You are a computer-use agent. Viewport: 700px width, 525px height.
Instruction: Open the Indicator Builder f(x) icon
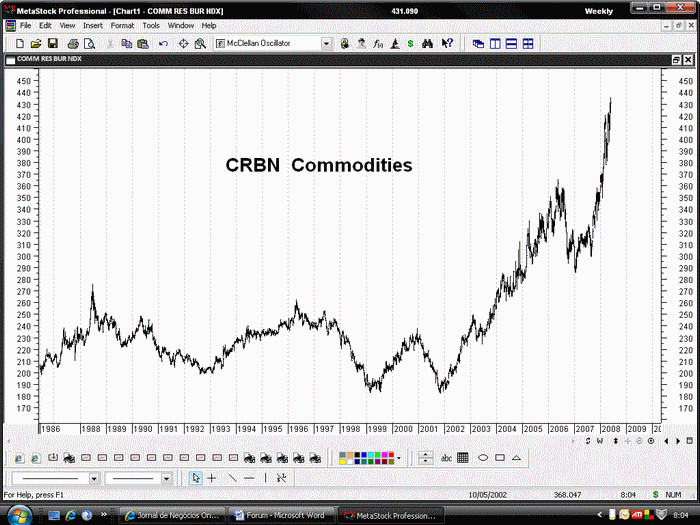[378, 44]
